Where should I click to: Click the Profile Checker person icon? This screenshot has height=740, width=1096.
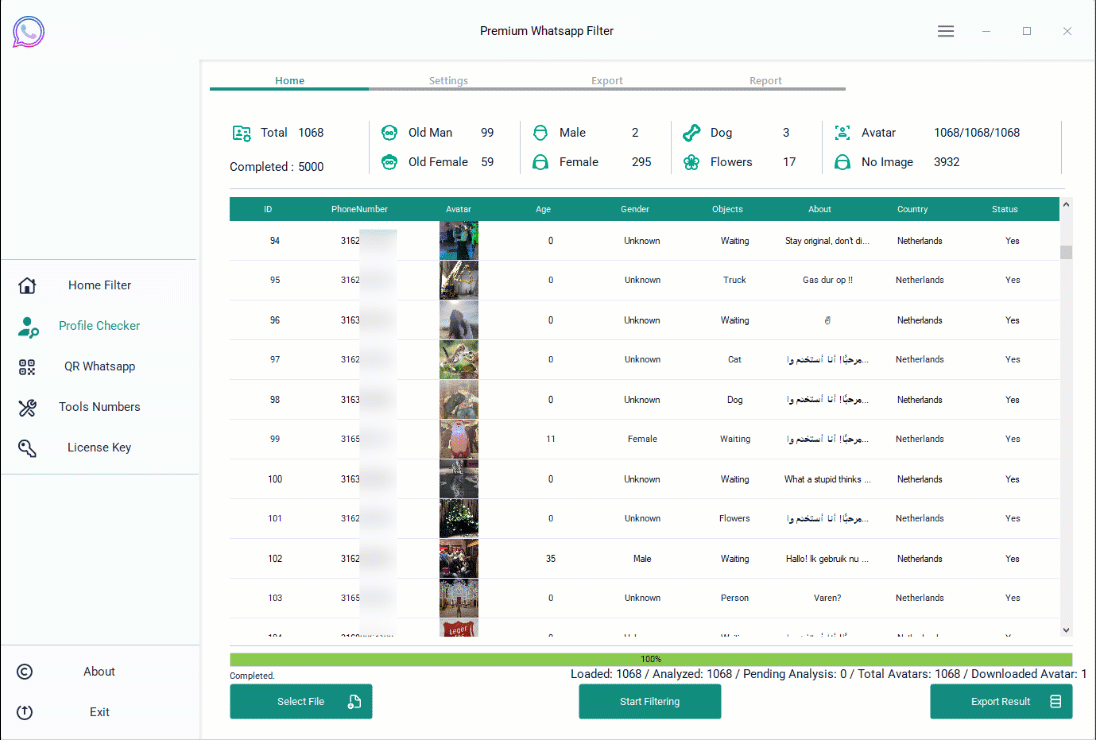coord(28,326)
